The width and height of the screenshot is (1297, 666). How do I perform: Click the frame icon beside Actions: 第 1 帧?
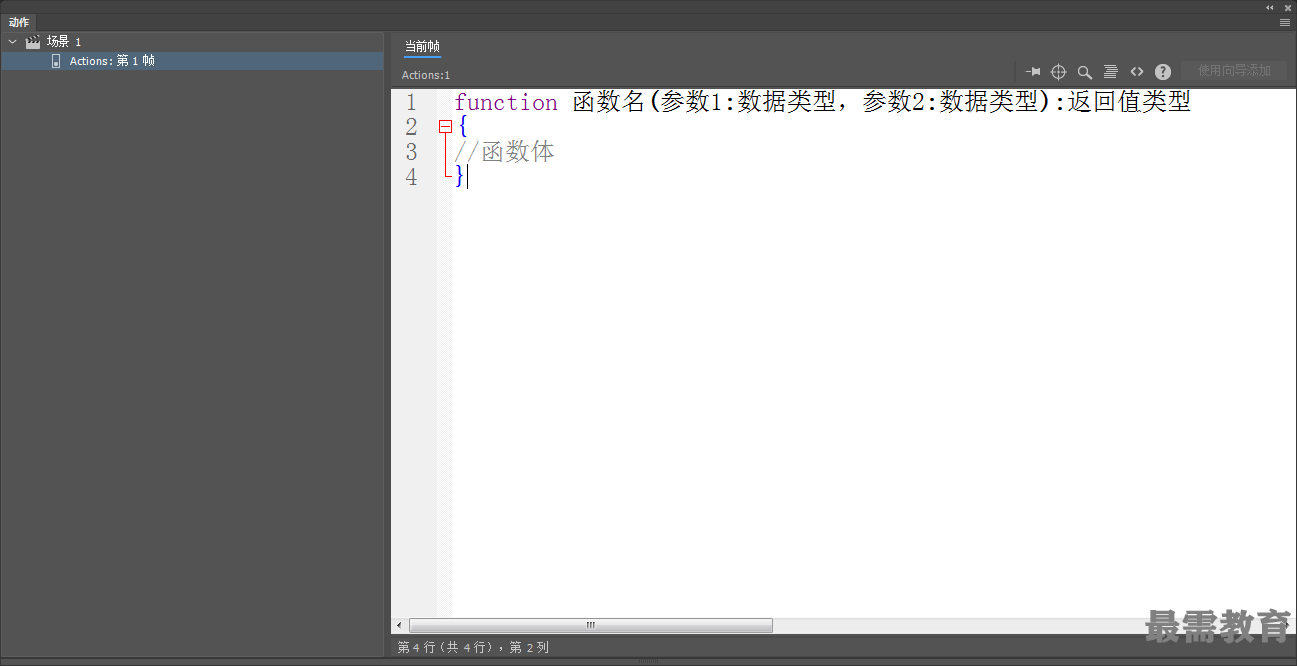click(x=56, y=61)
